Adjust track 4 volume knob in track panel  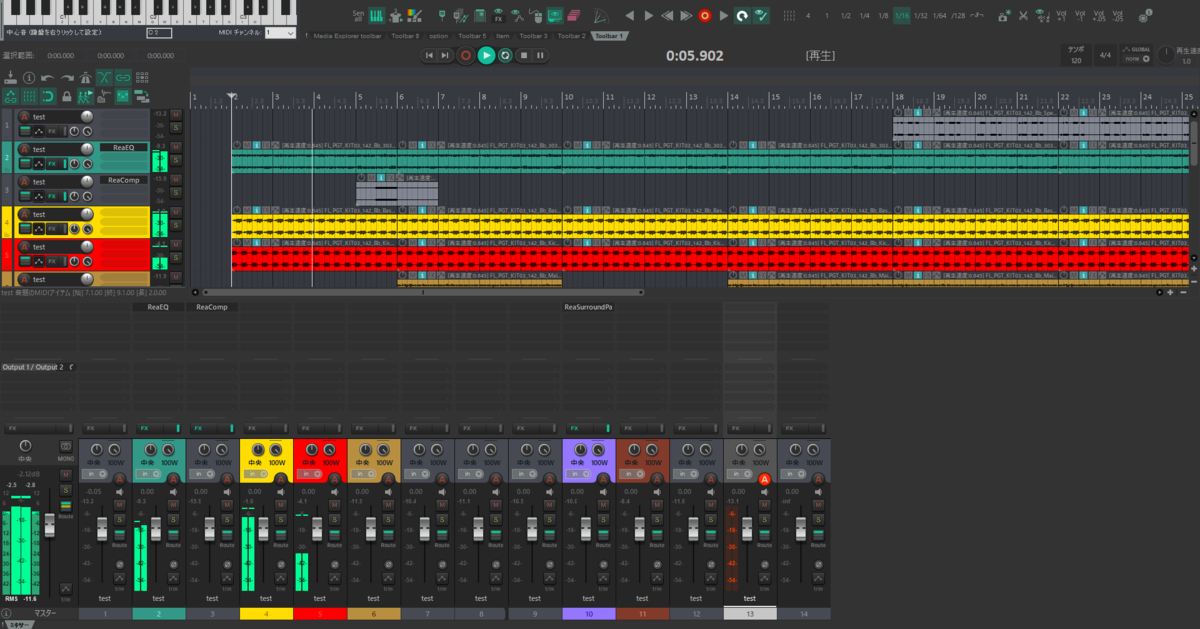[87, 214]
